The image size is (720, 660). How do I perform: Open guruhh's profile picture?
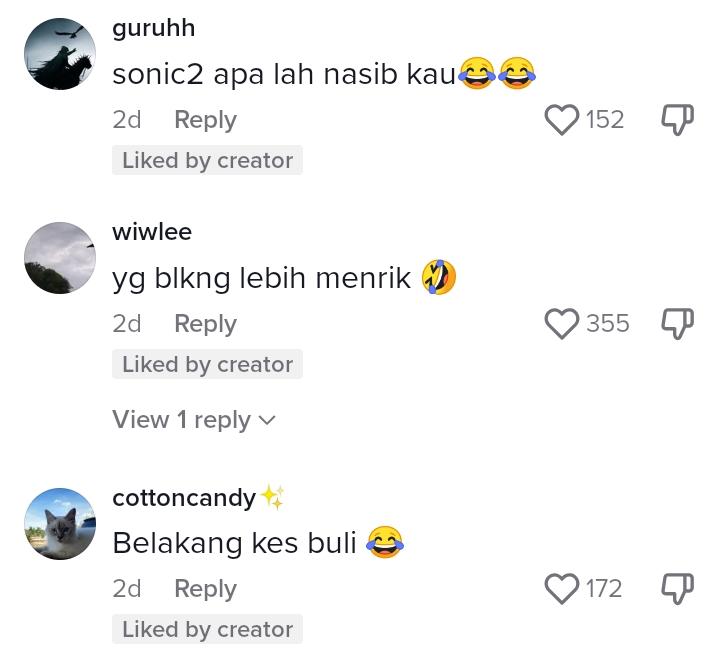click(x=59, y=54)
